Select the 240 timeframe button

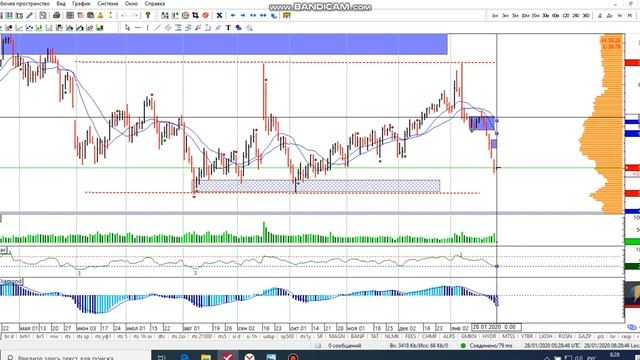click(576, 16)
